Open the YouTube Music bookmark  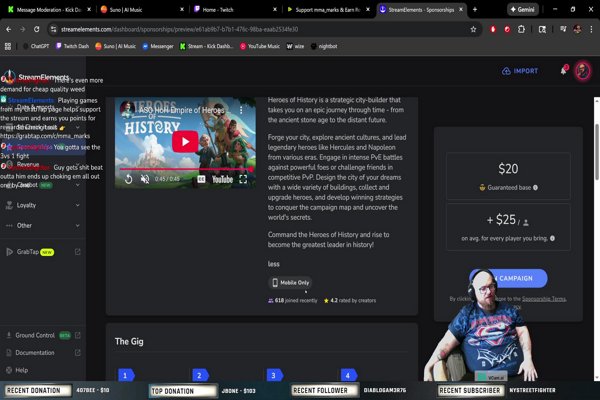point(260,46)
